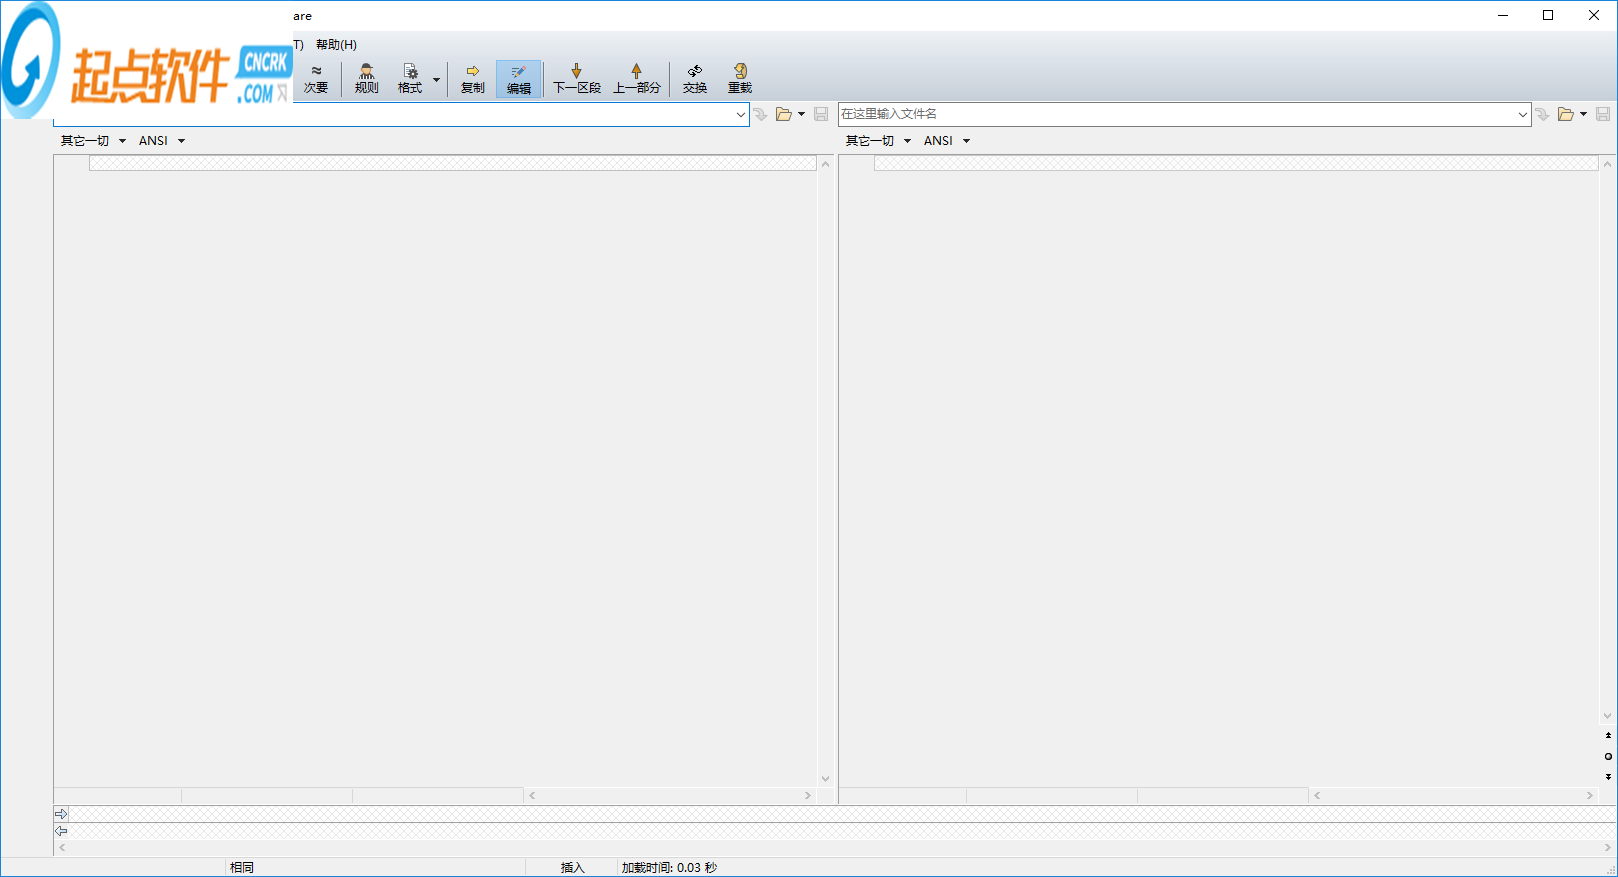The height and width of the screenshot is (877, 1618).
Task: Expand the left open-folder dropdown arrow
Action: pos(801,114)
